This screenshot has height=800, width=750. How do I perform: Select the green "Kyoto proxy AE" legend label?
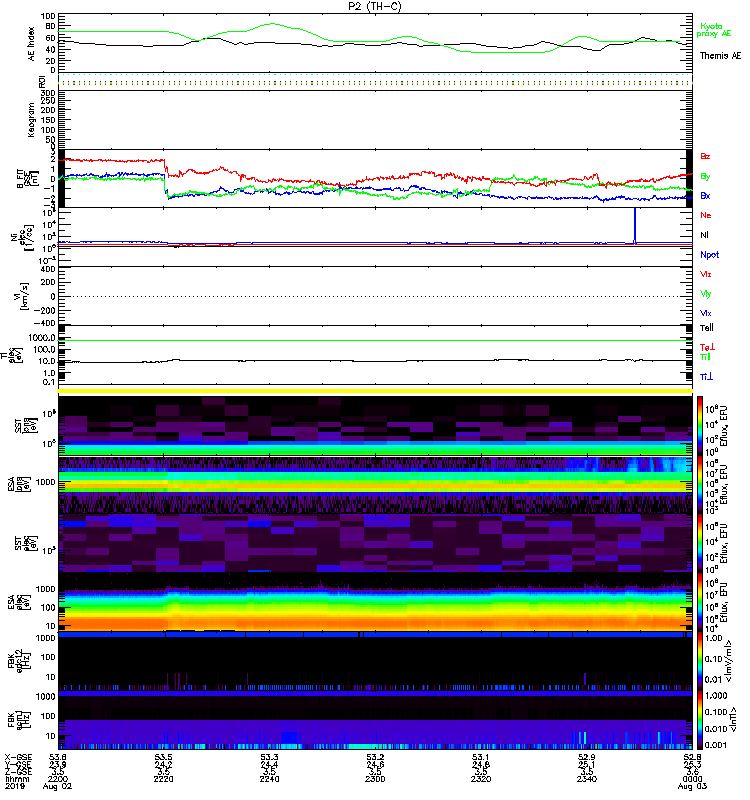point(713,30)
